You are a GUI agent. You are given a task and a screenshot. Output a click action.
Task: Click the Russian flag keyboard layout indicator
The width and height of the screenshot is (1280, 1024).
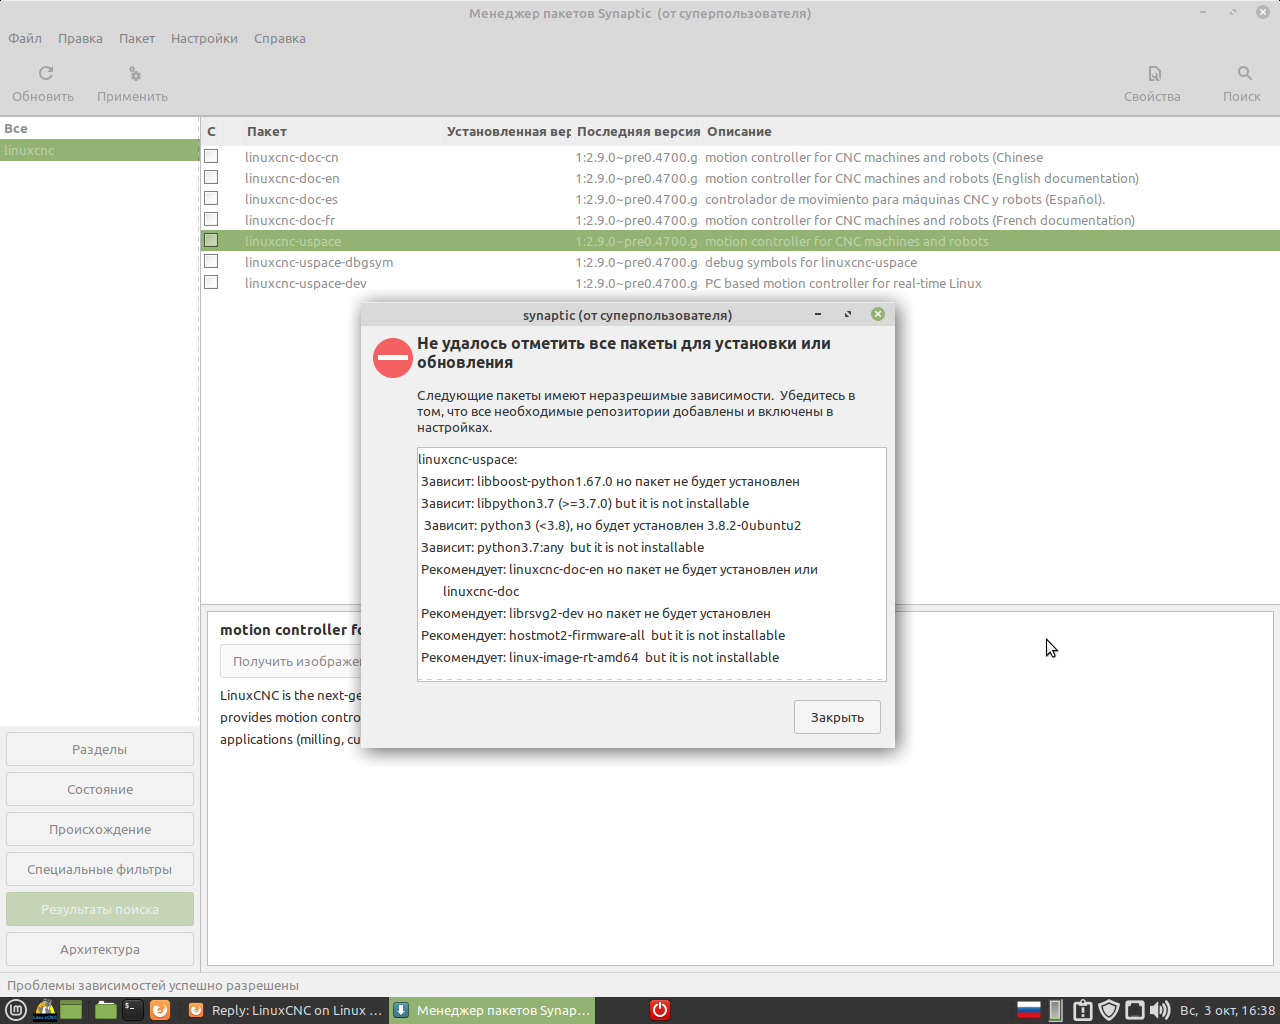1028,1010
